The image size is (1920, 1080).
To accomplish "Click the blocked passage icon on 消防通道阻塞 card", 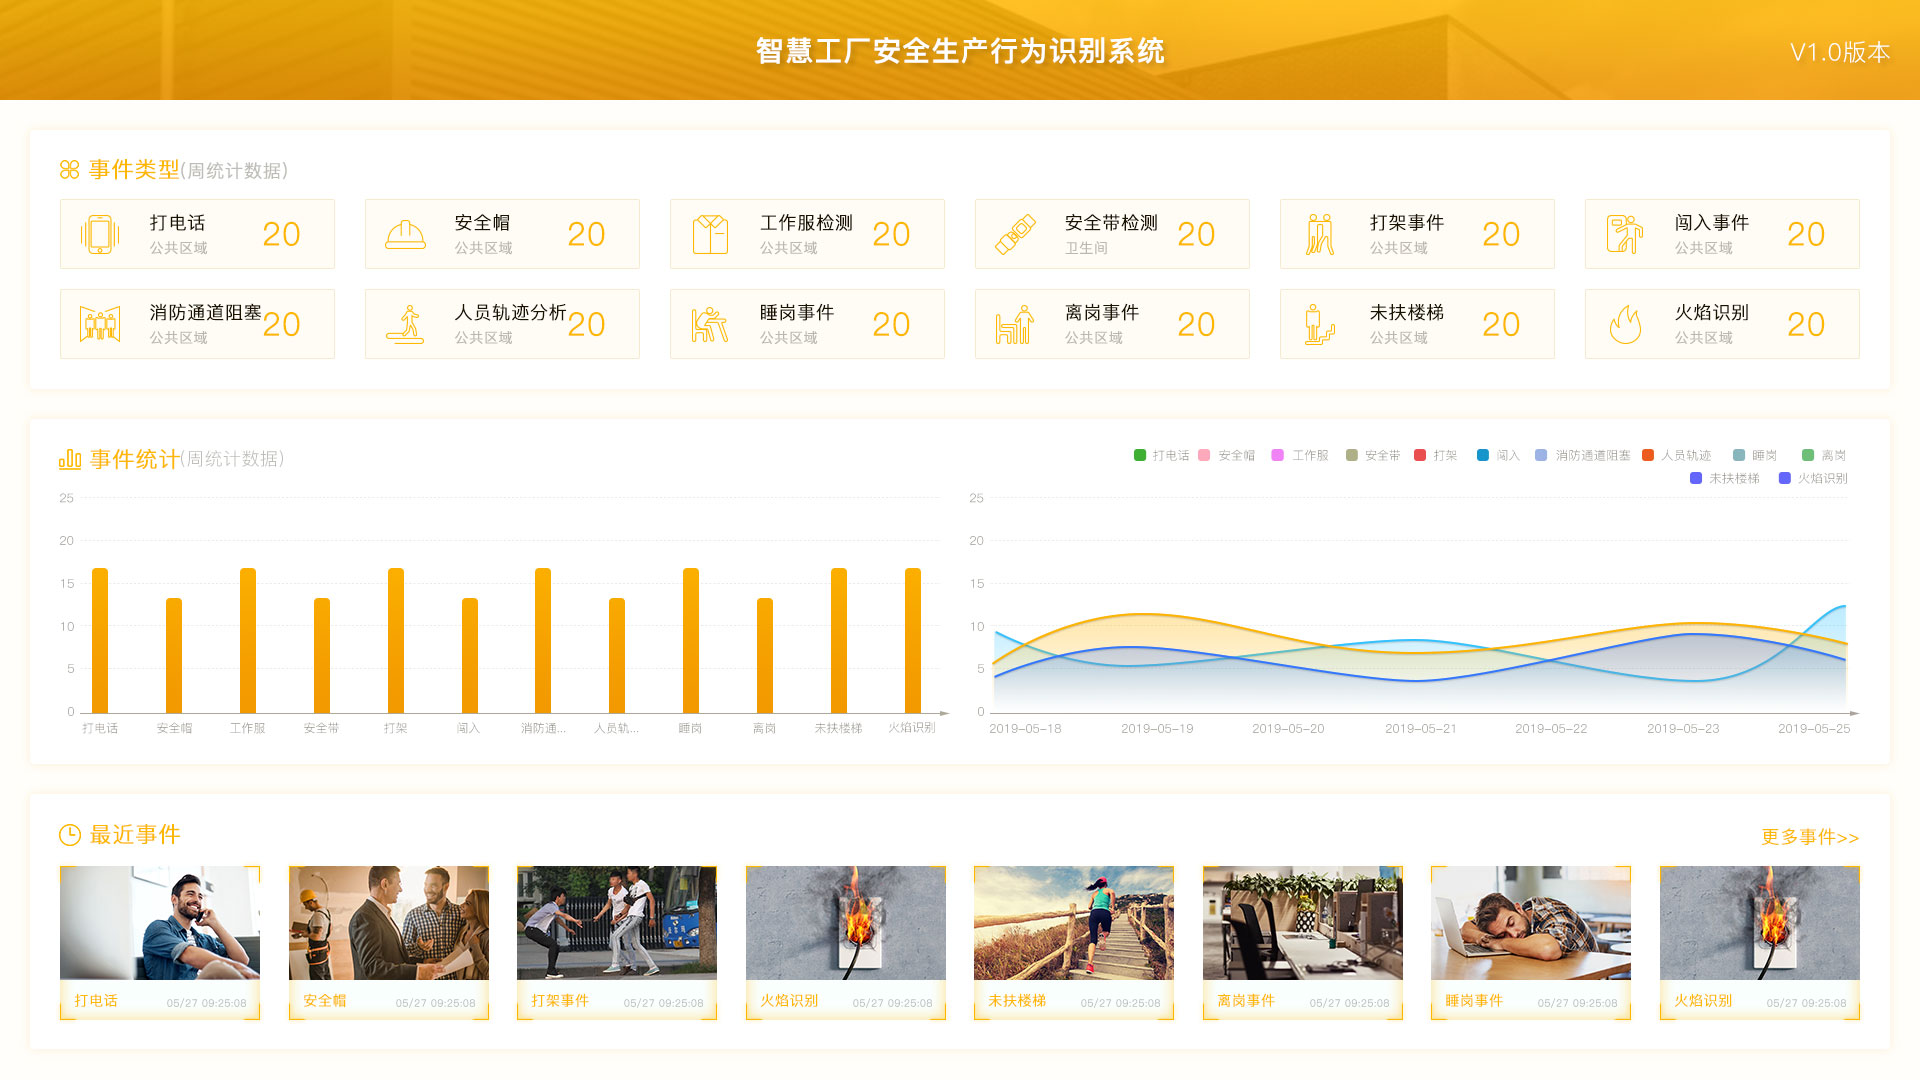I will tap(100, 325).
